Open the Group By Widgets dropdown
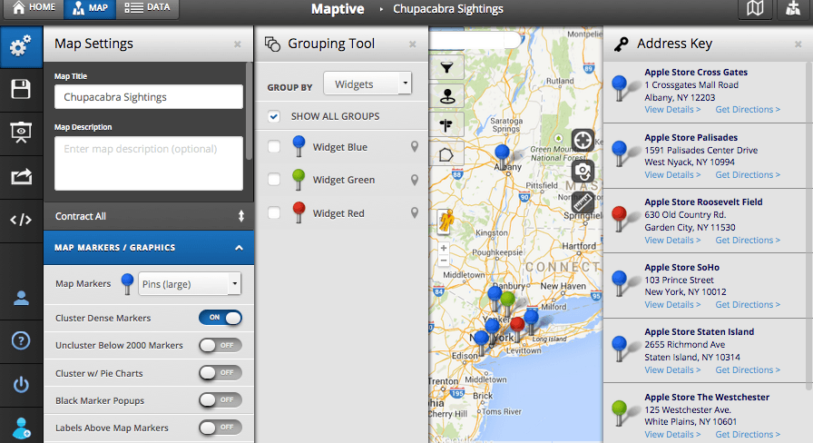813x443 pixels. (x=368, y=84)
